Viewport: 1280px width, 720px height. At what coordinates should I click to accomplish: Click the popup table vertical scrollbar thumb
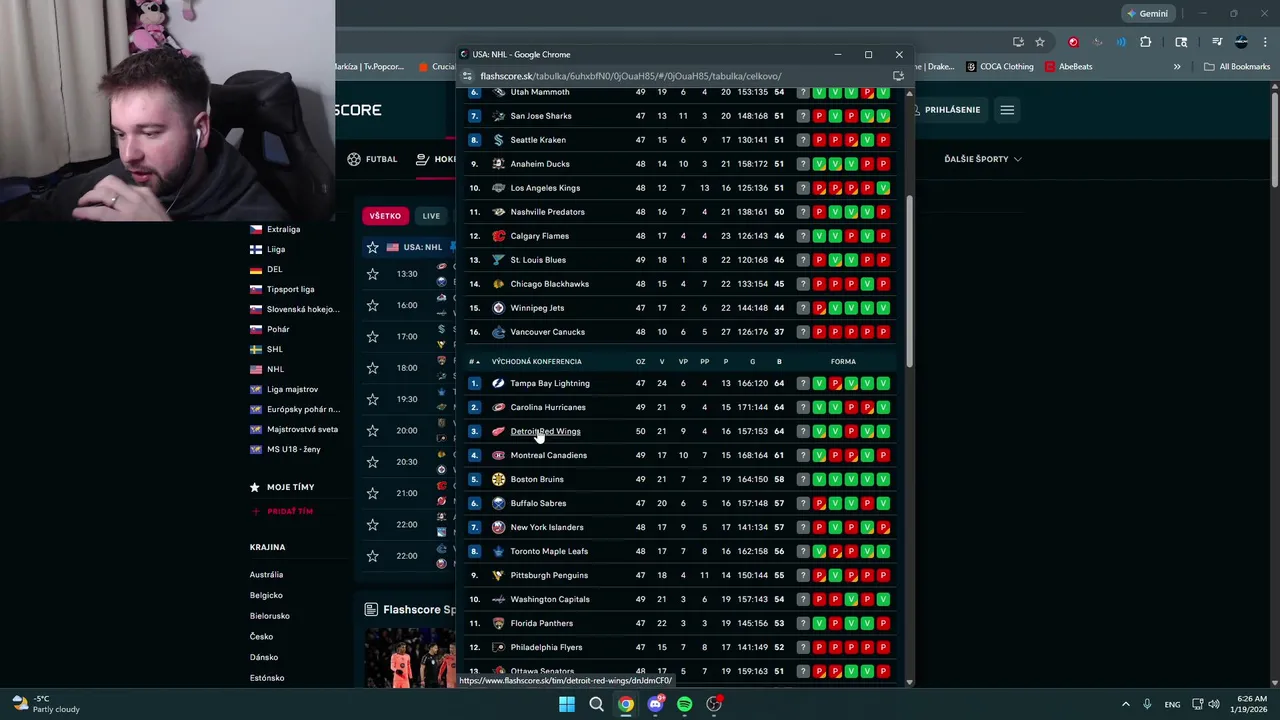point(909,280)
